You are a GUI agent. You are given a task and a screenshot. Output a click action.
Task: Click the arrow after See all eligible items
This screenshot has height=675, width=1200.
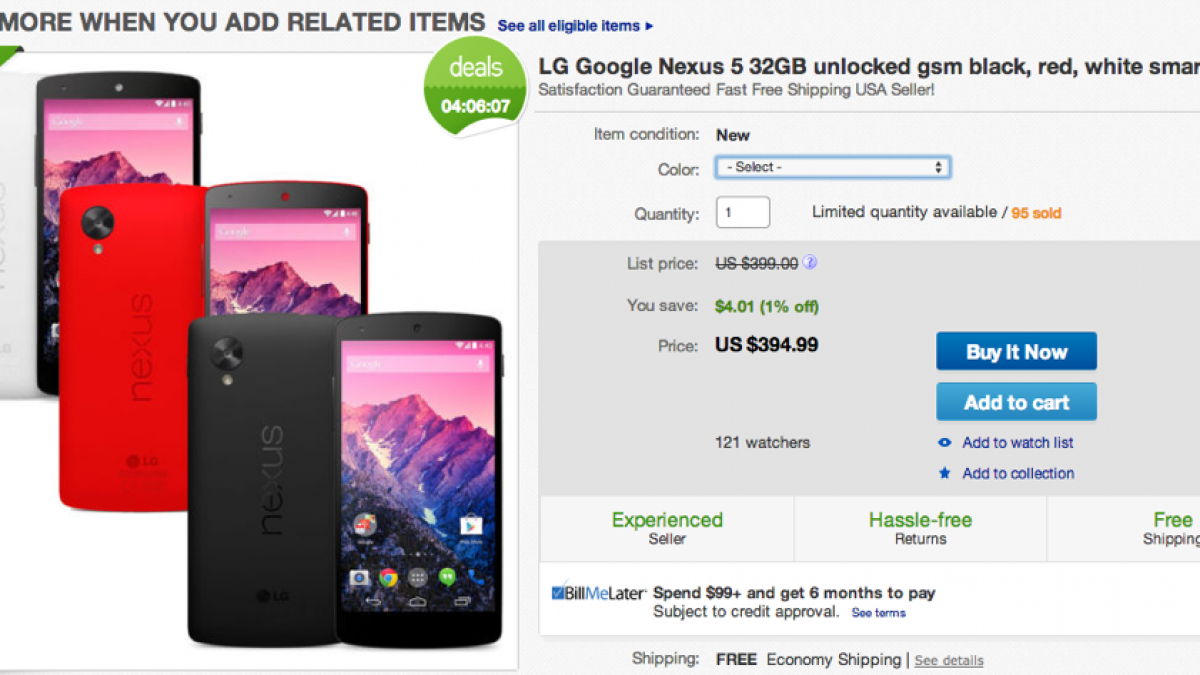click(x=650, y=26)
